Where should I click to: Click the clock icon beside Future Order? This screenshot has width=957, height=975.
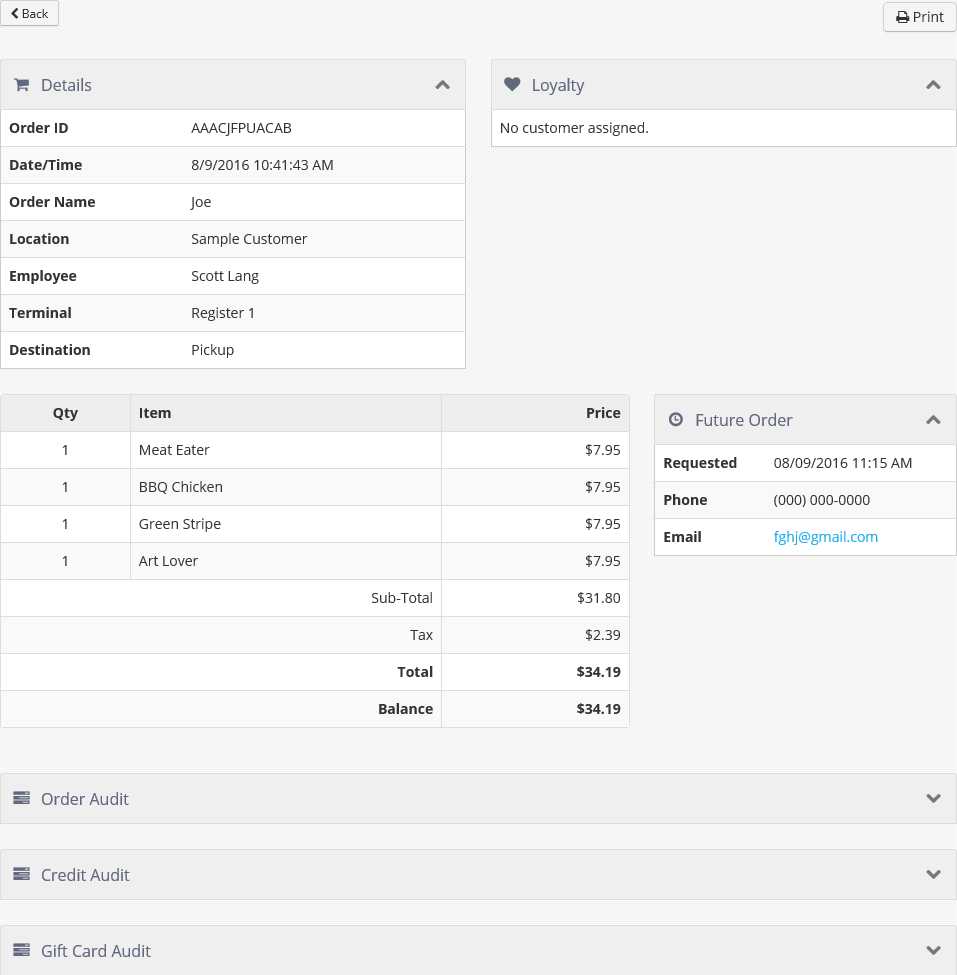[675, 420]
